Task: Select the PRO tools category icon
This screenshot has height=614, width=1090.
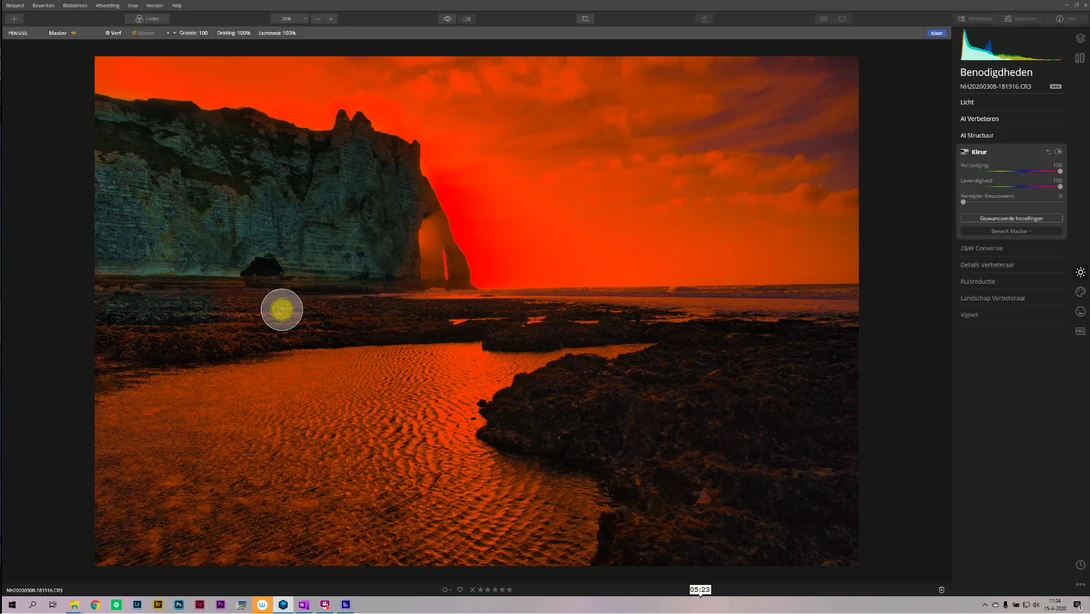Action: tap(1080, 331)
